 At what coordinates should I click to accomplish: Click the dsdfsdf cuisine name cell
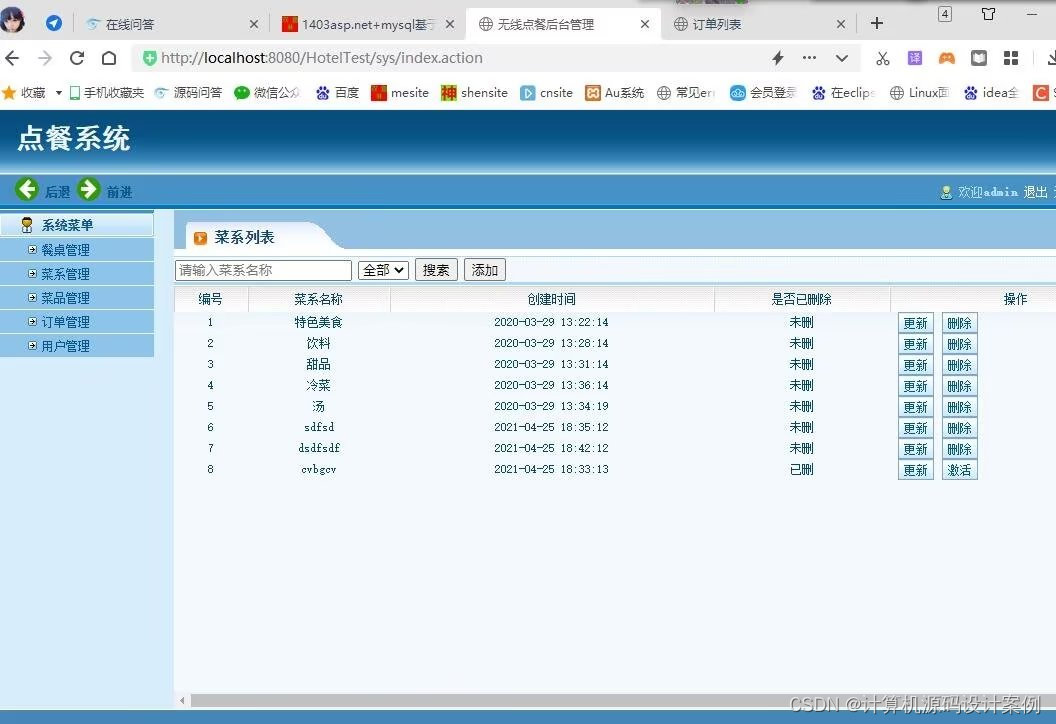click(319, 448)
